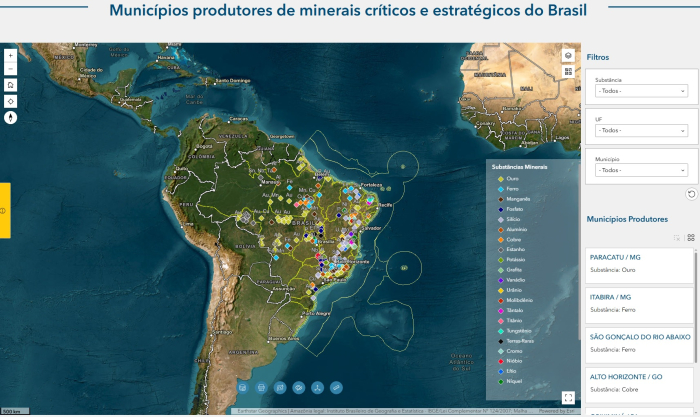The image size is (700, 417).
Task: Zoom in on the map
Action: pyautogui.click(x=10, y=56)
